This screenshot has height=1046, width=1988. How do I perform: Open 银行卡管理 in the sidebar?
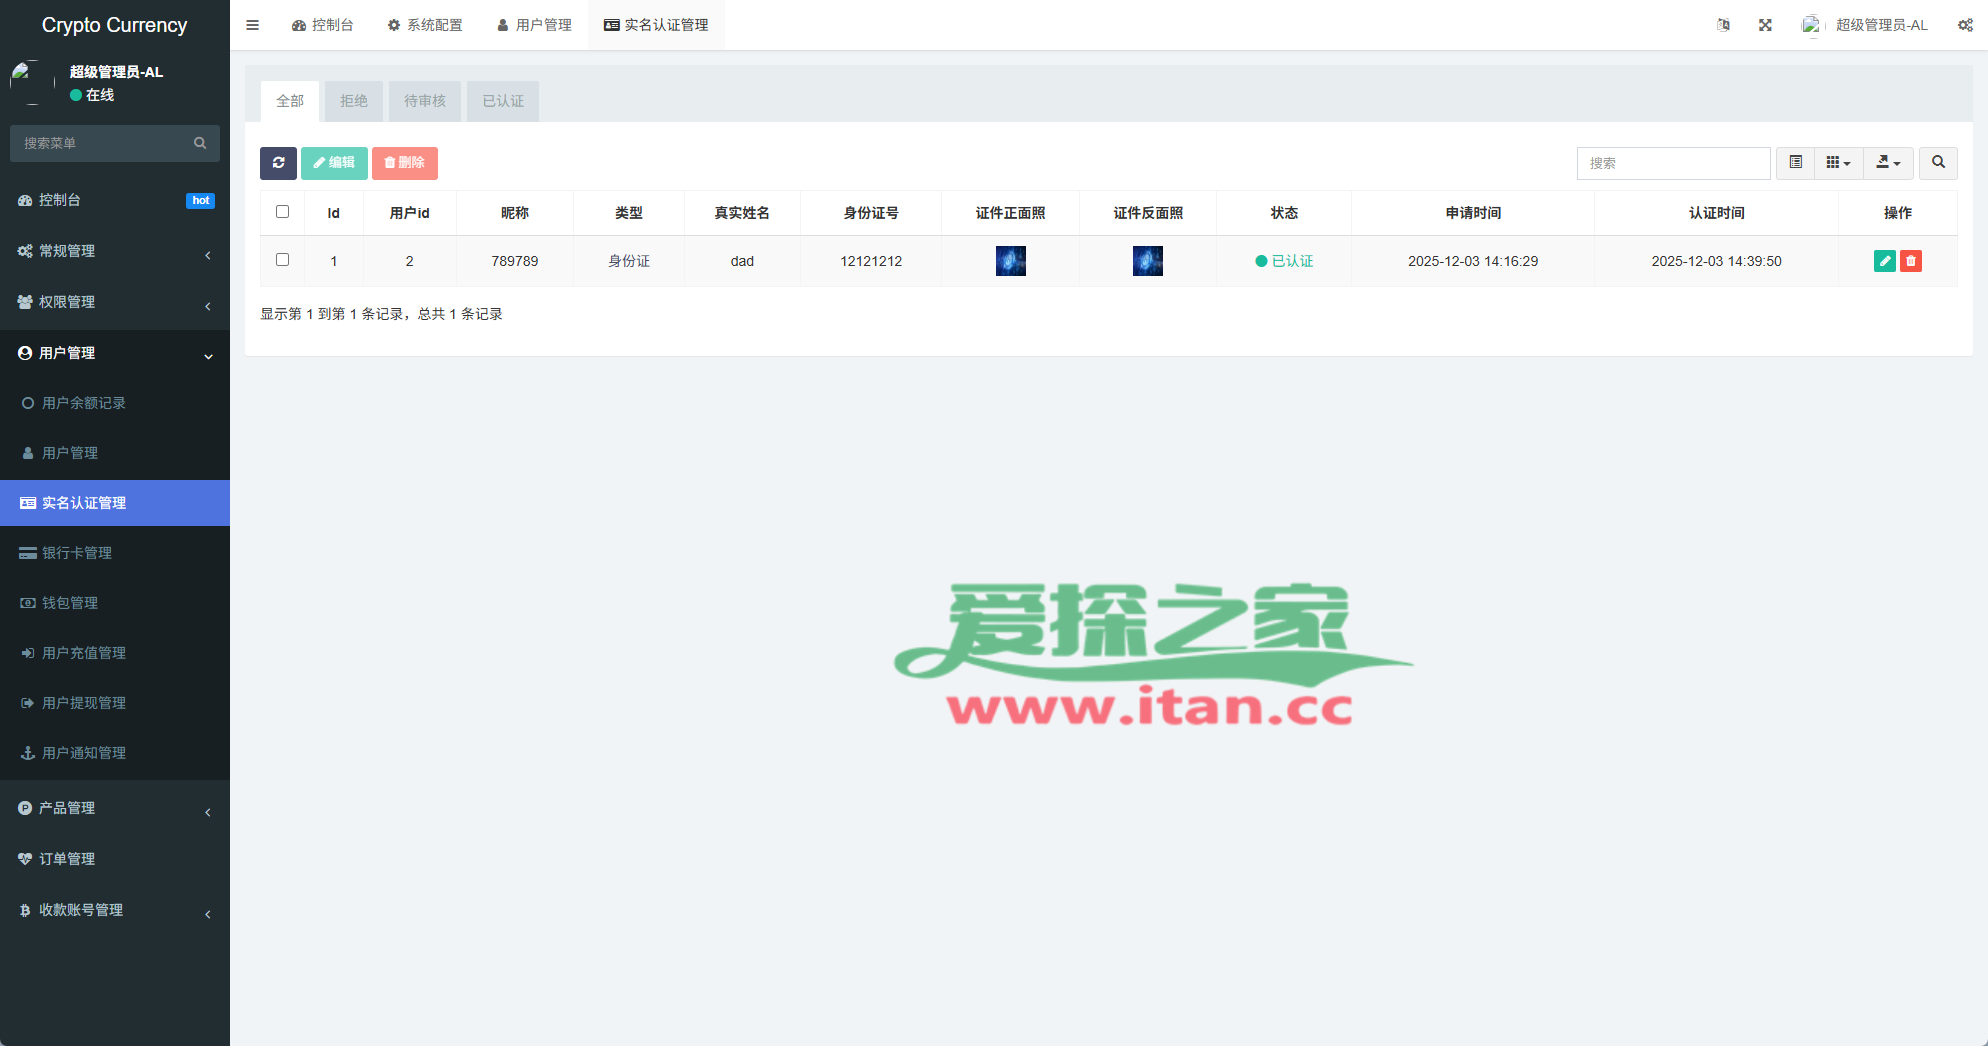[114, 552]
